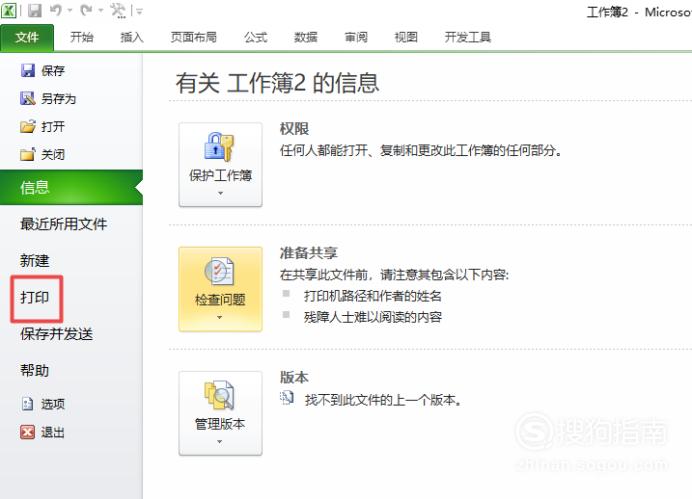Click the heading 有关 工作簿2 的信息

277,83
